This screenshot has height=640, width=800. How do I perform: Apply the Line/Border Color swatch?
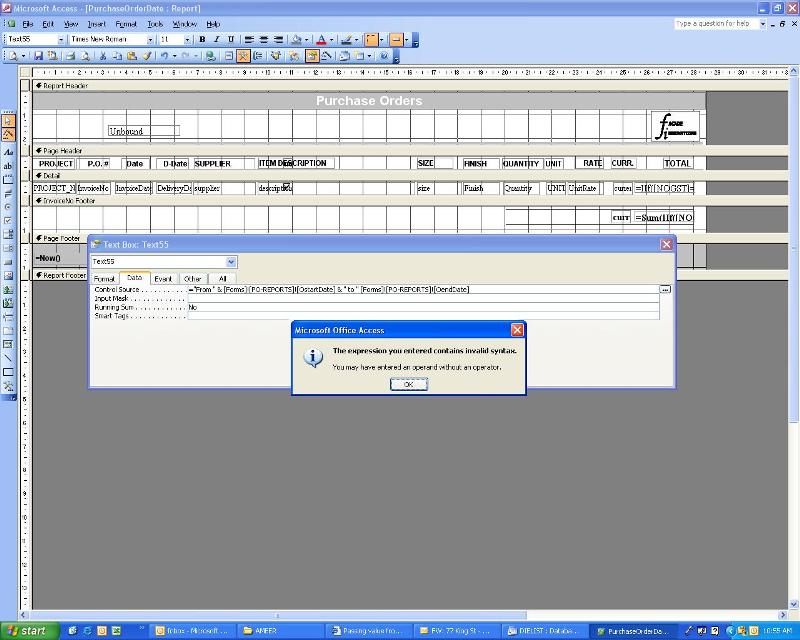click(346, 39)
